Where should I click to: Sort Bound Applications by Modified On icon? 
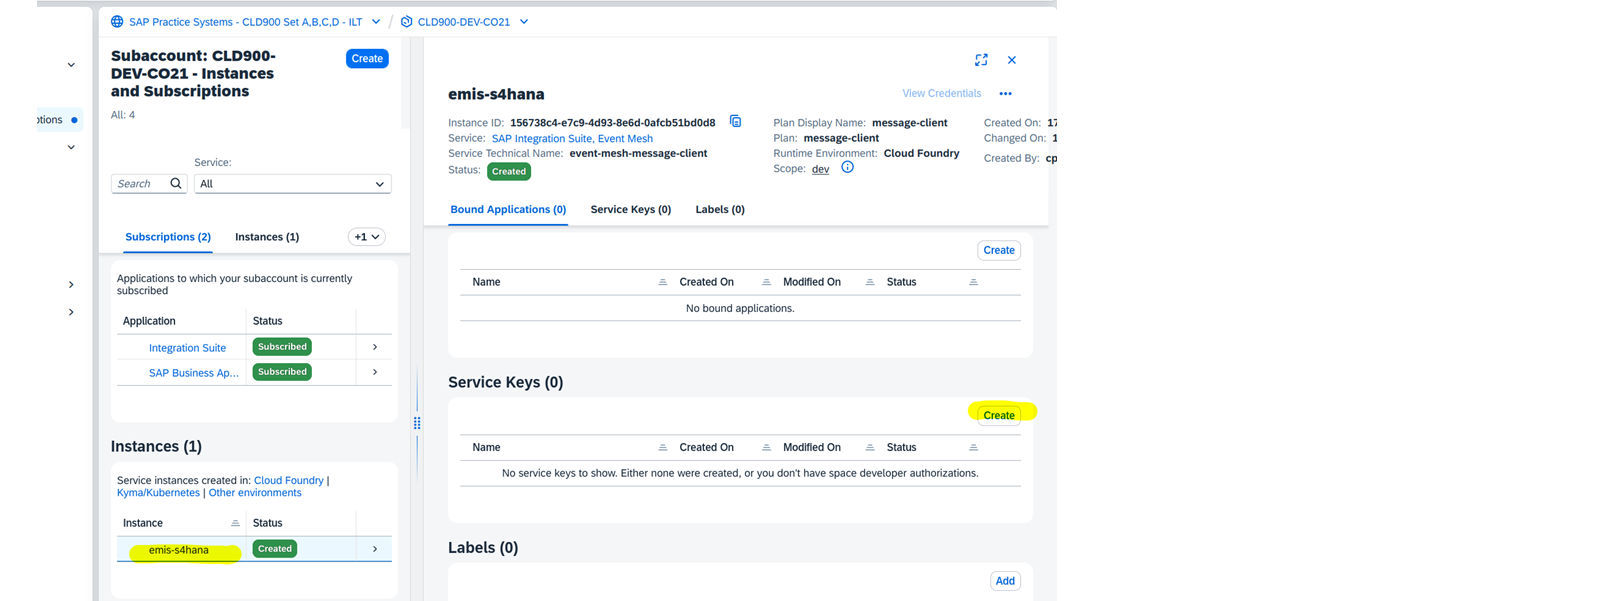pos(870,282)
